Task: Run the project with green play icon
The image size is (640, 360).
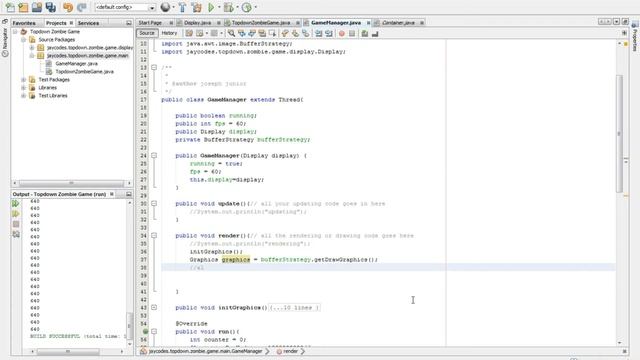Action: pyautogui.click(x=211, y=7)
